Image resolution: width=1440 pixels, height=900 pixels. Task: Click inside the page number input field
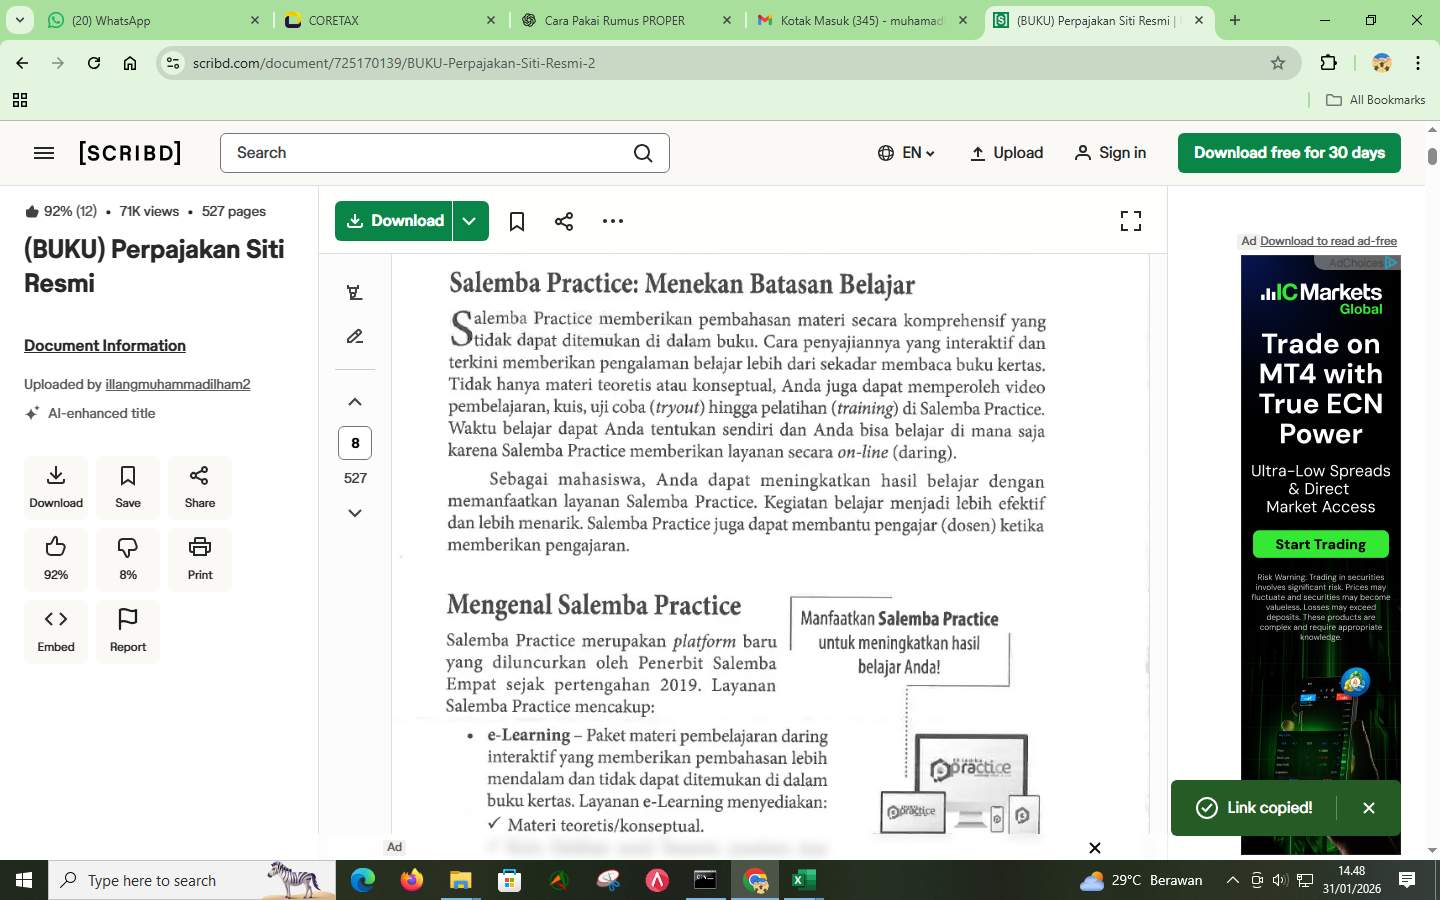(x=355, y=443)
